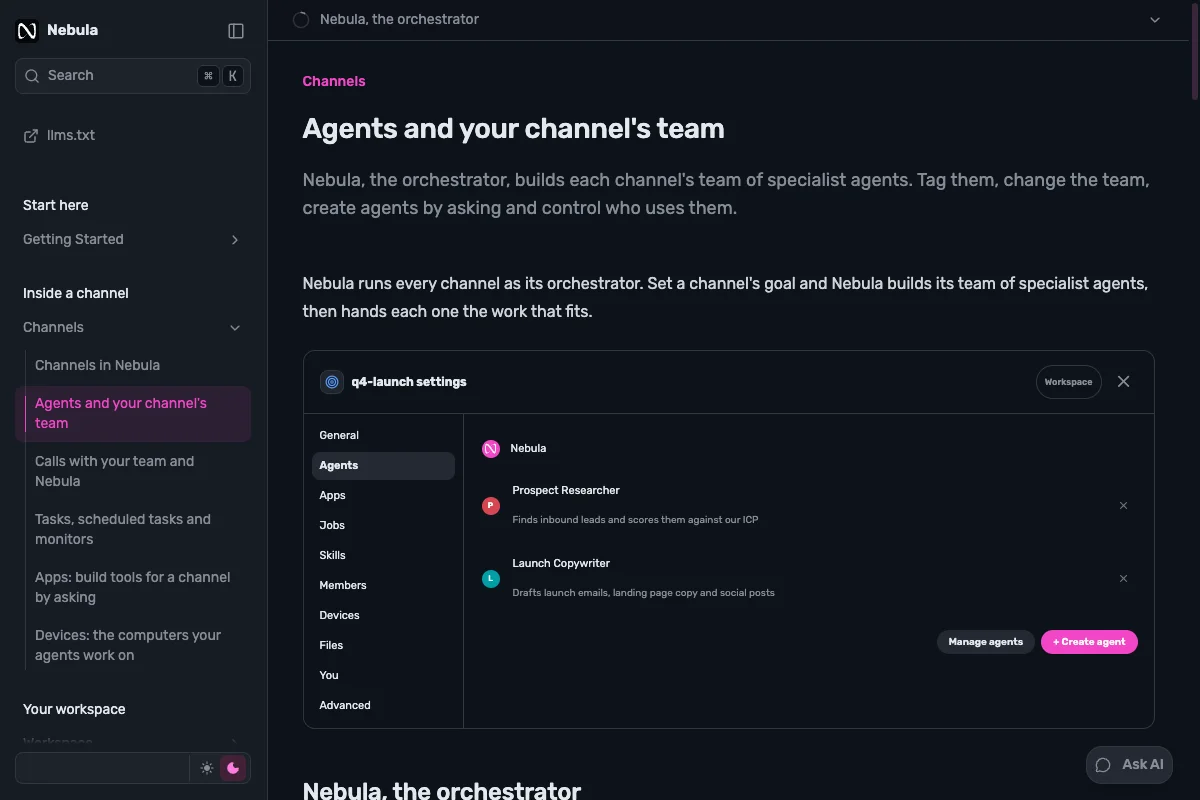Image resolution: width=1200 pixels, height=800 pixels.
Task: Close the q4-launch settings dialog
Action: pyautogui.click(x=1124, y=382)
